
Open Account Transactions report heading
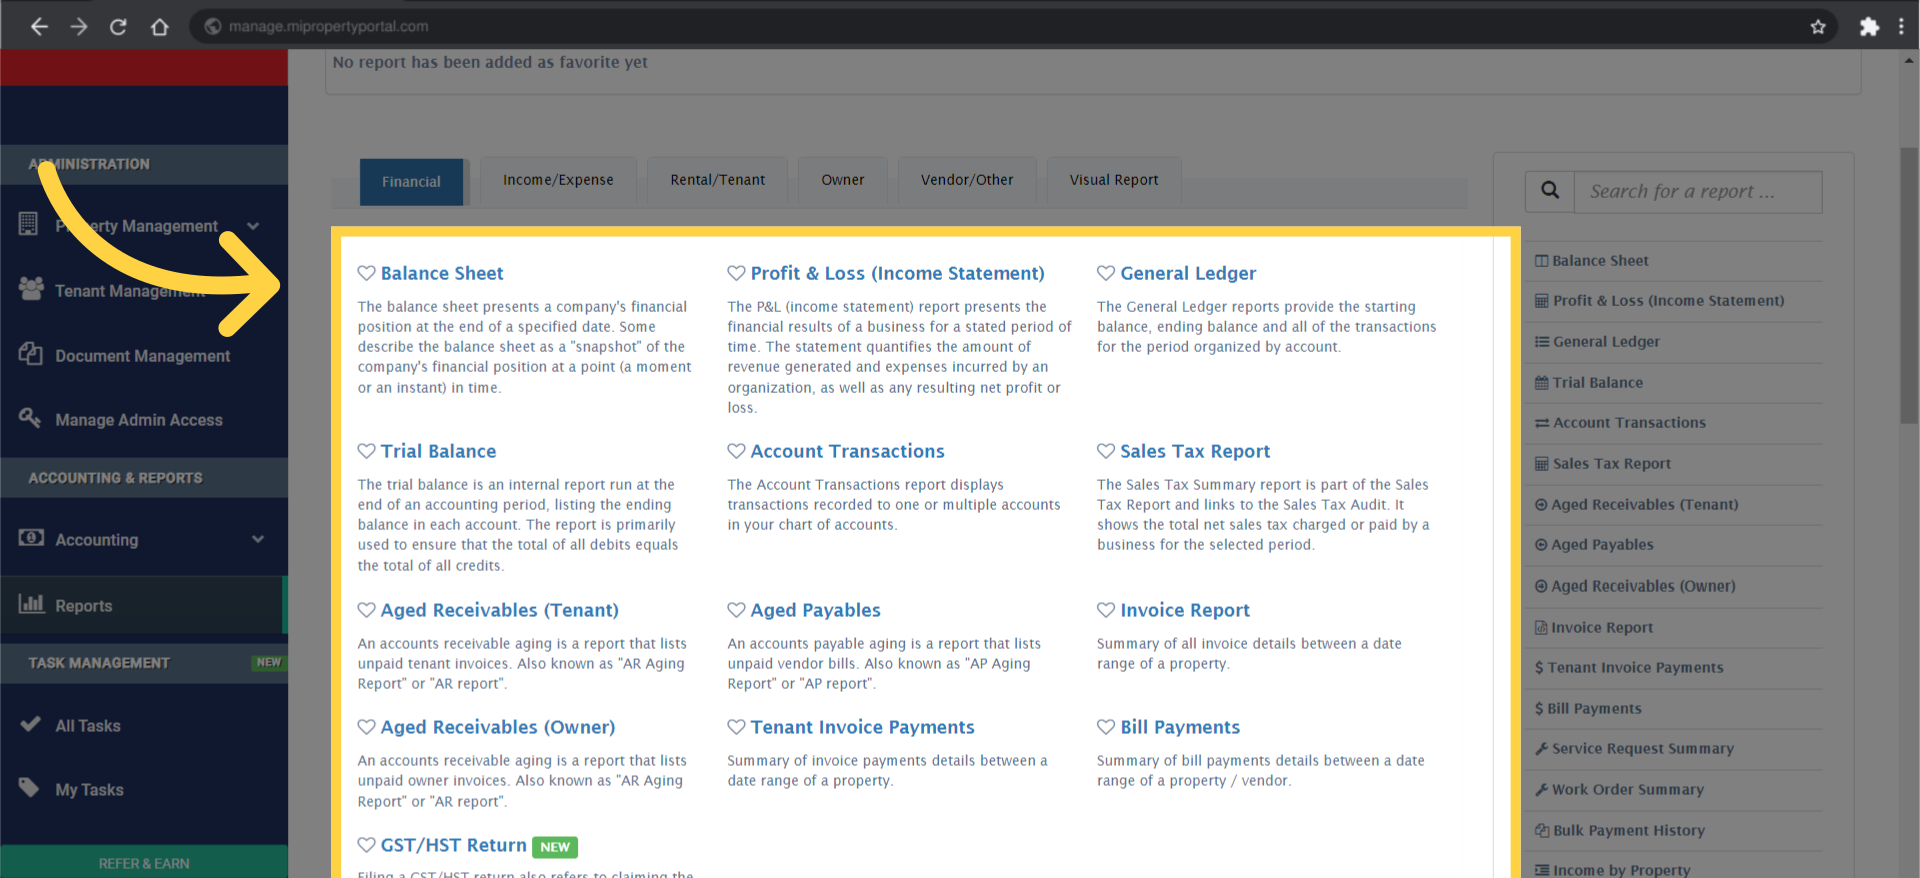tap(847, 451)
